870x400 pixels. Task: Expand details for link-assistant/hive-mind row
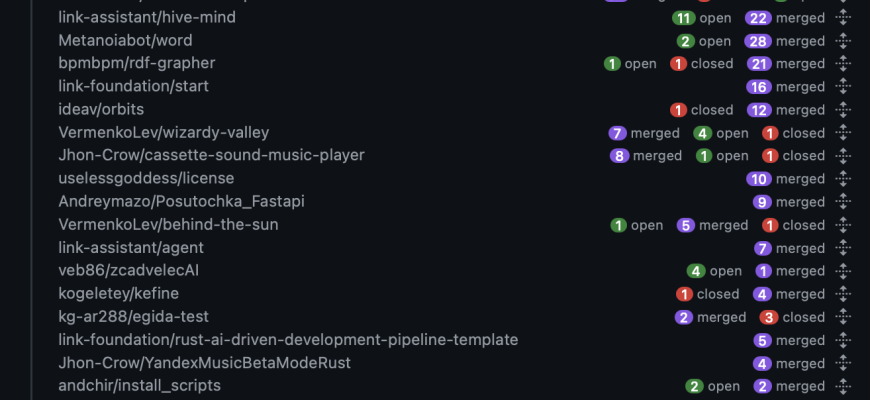[842, 18]
